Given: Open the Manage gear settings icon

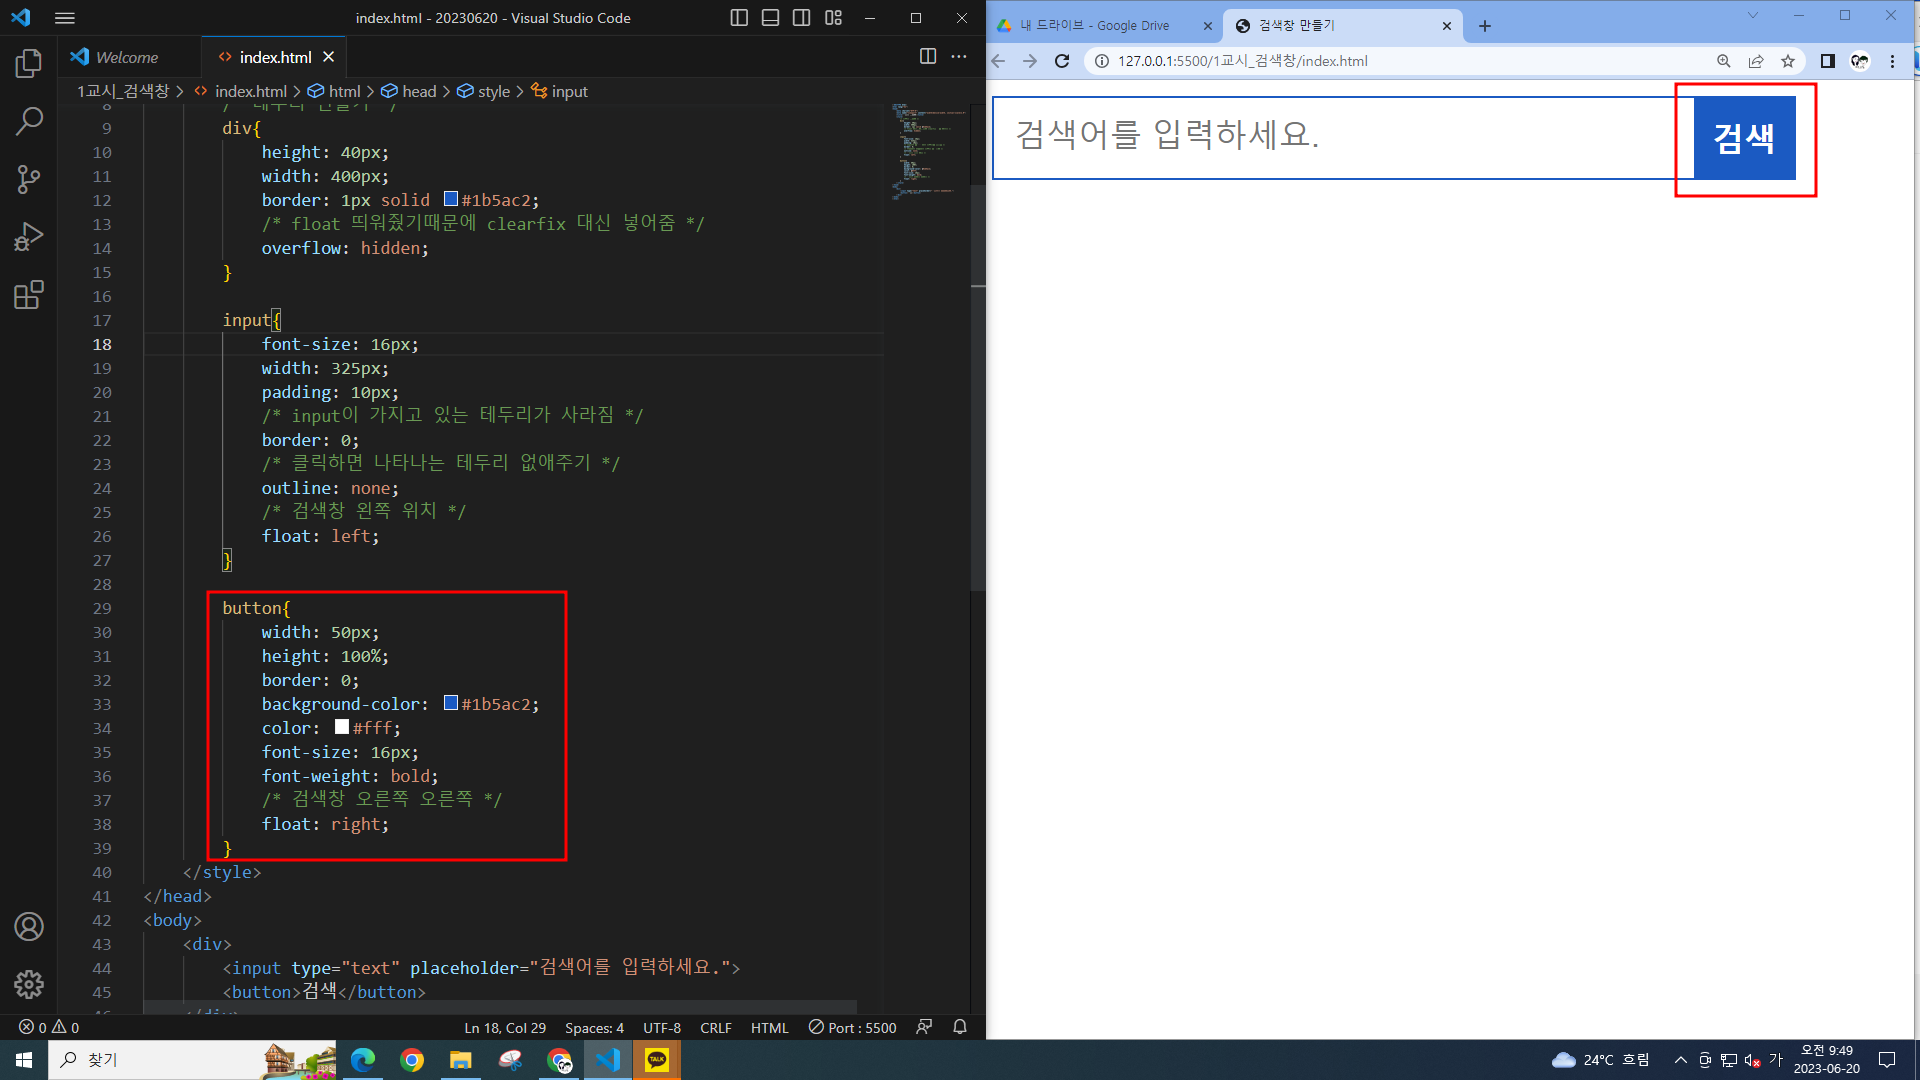Looking at the screenshot, I should click(x=29, y=985).
